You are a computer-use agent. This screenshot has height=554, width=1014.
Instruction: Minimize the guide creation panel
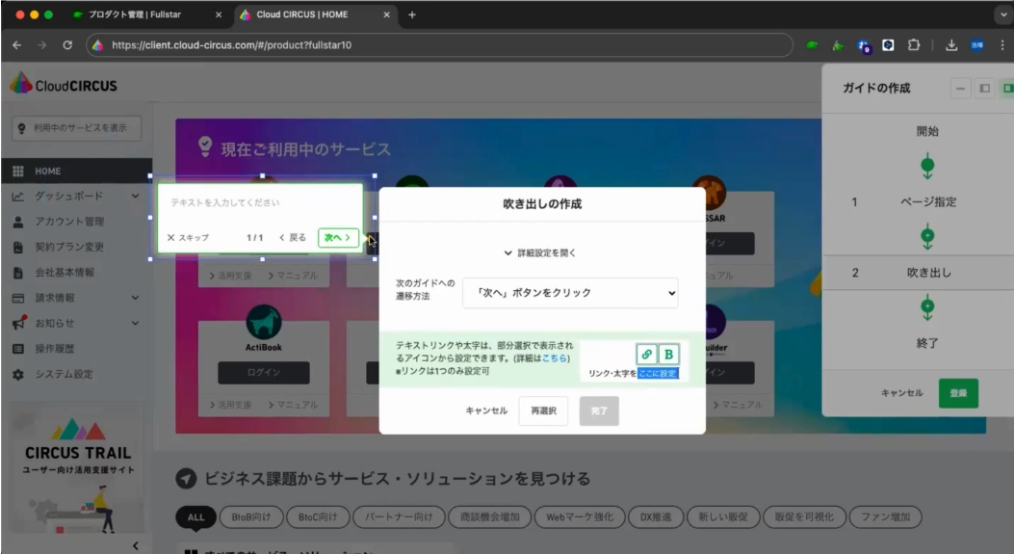[961, 89]
